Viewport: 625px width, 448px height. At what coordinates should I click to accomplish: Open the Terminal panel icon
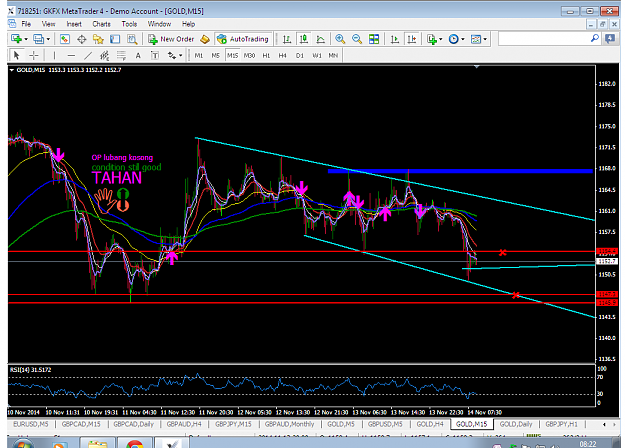pyautogui.click(x=115, y=39)
